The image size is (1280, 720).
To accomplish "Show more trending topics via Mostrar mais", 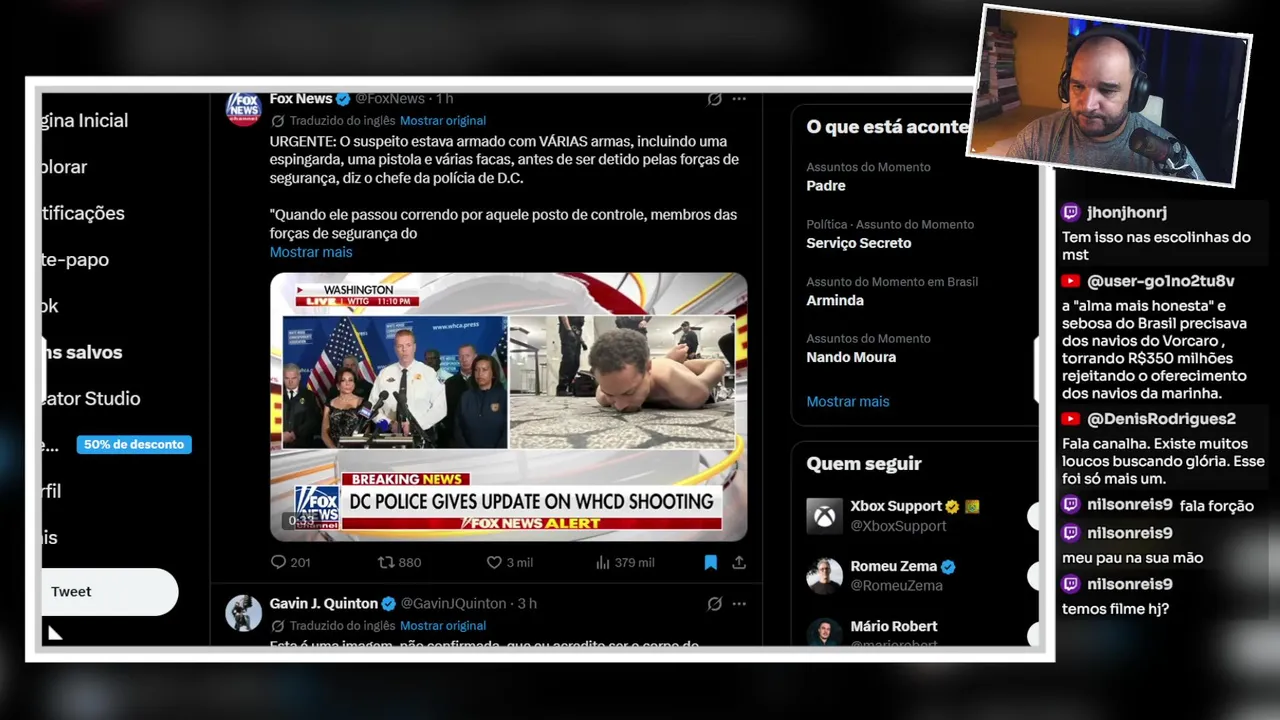I will tap(848, 401).
